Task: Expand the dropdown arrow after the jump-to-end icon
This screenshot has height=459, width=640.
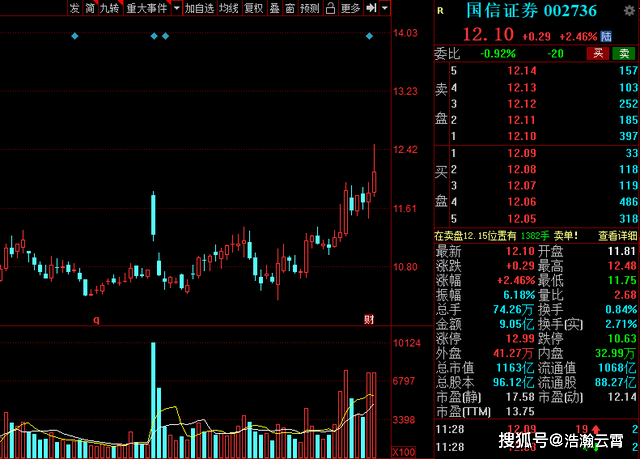Action: point(385,8)
